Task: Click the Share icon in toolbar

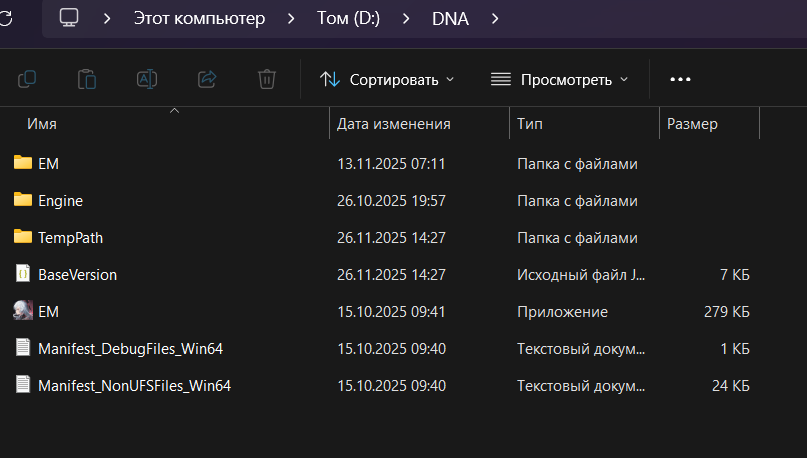Action: 207,79
